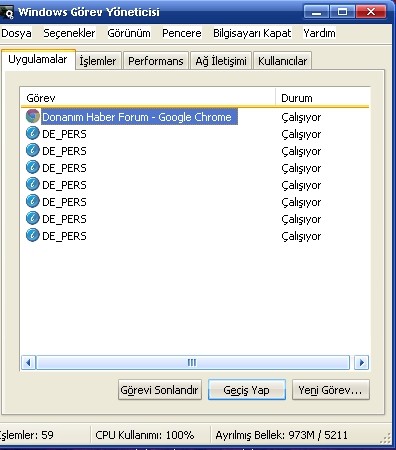396x450 pixels.
Task: Click the horizontal scrollbar thumb
Action: [x=193, y=362]
